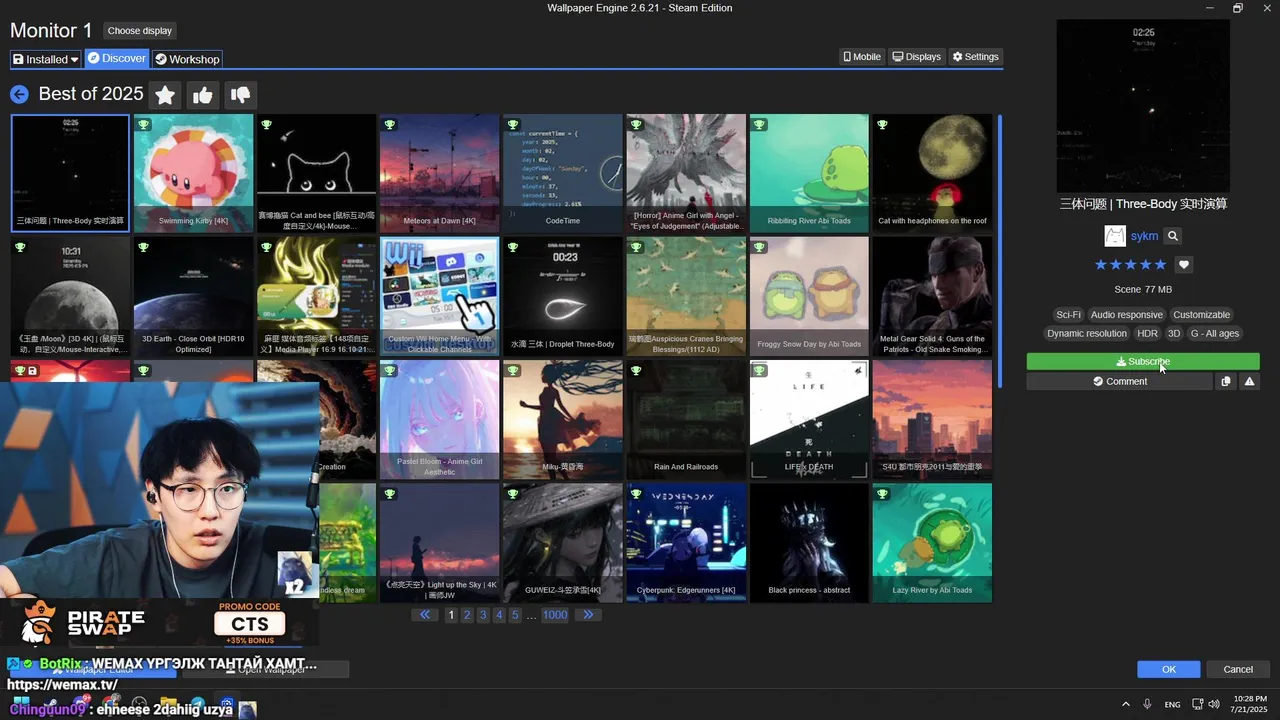The height and width of the screenshot is (720, 1280).
Task: Filter by the HDR tag
Action: 1147,334
